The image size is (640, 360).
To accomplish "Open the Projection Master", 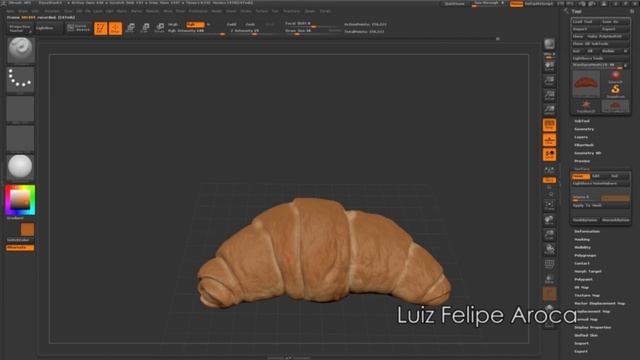I will pyautogui.click(x=20, y=28).
